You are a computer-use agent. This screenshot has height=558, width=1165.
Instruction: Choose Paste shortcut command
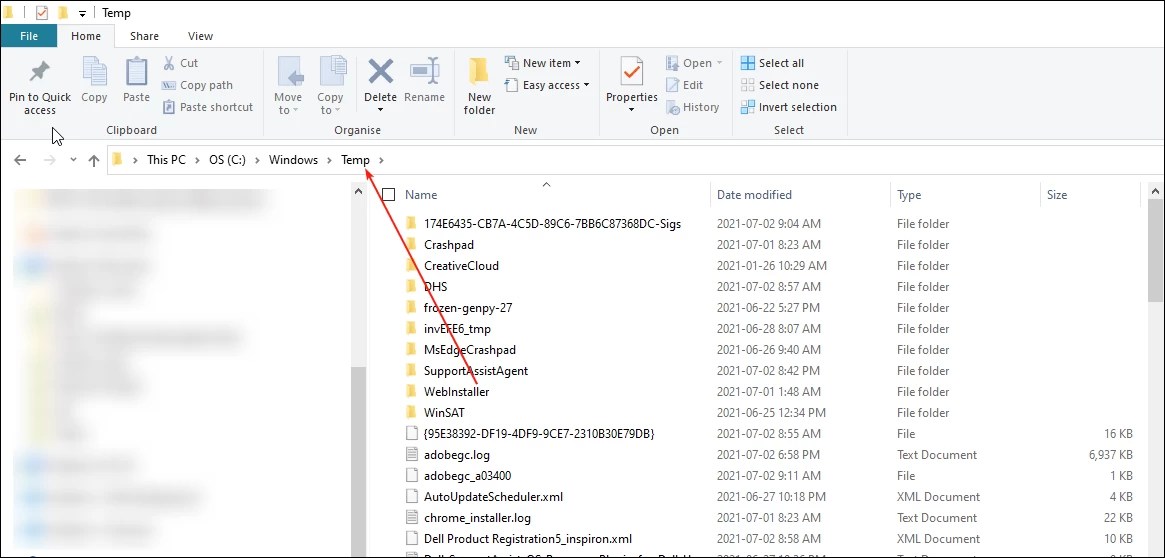pyautogui.click(x=207, y=107)
